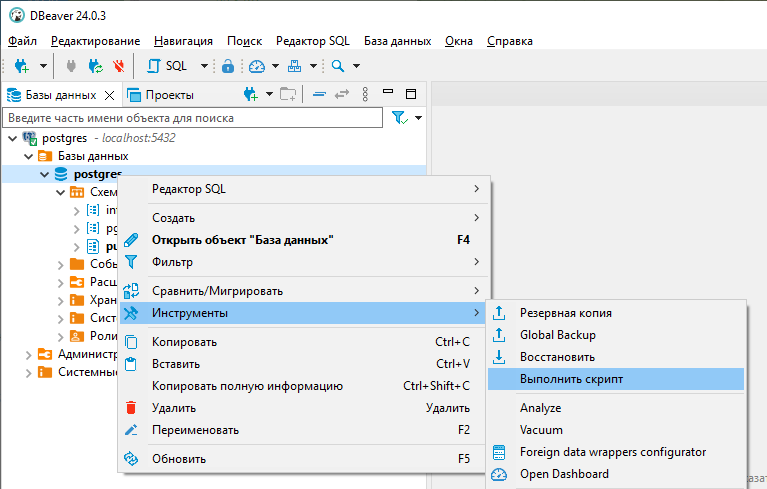
Task: Open the New connection dropdown arrow in main toolbar
Action: point(43,66)
